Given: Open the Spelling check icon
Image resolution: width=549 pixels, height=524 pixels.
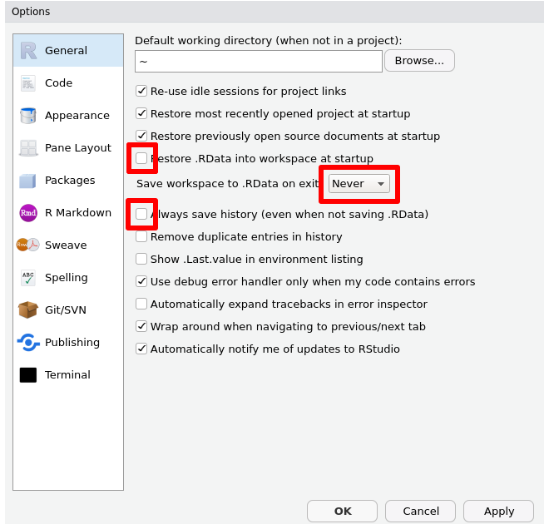Looking at the screenshot, I should click(28, 278).
